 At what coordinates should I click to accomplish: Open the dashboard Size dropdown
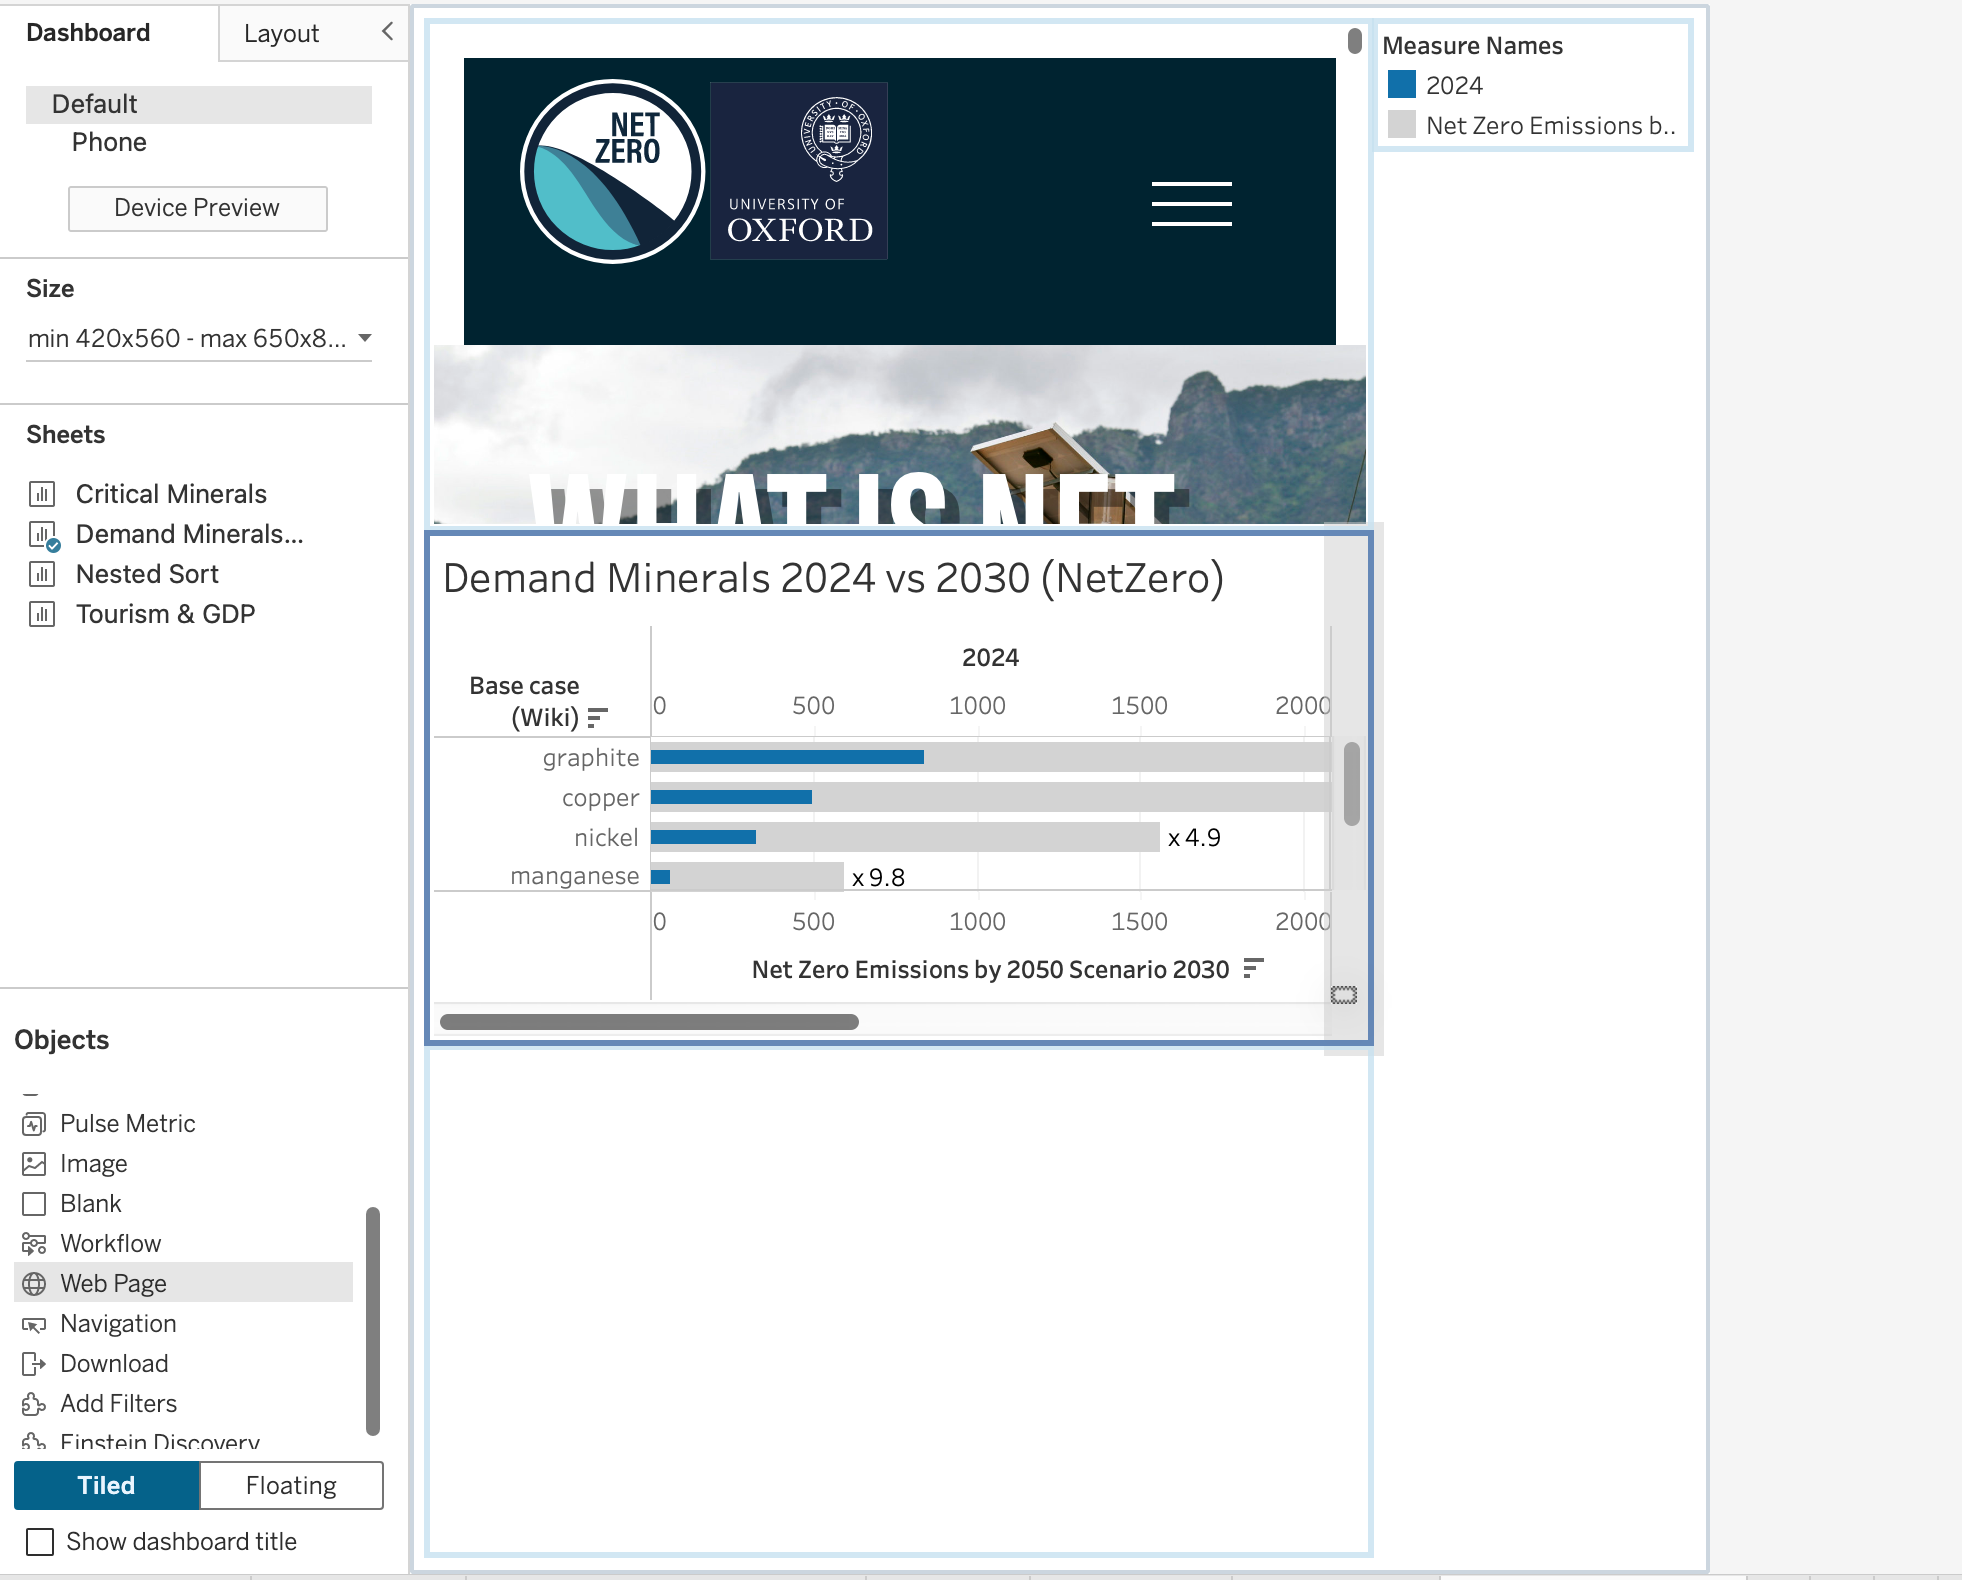click(199, 338)
